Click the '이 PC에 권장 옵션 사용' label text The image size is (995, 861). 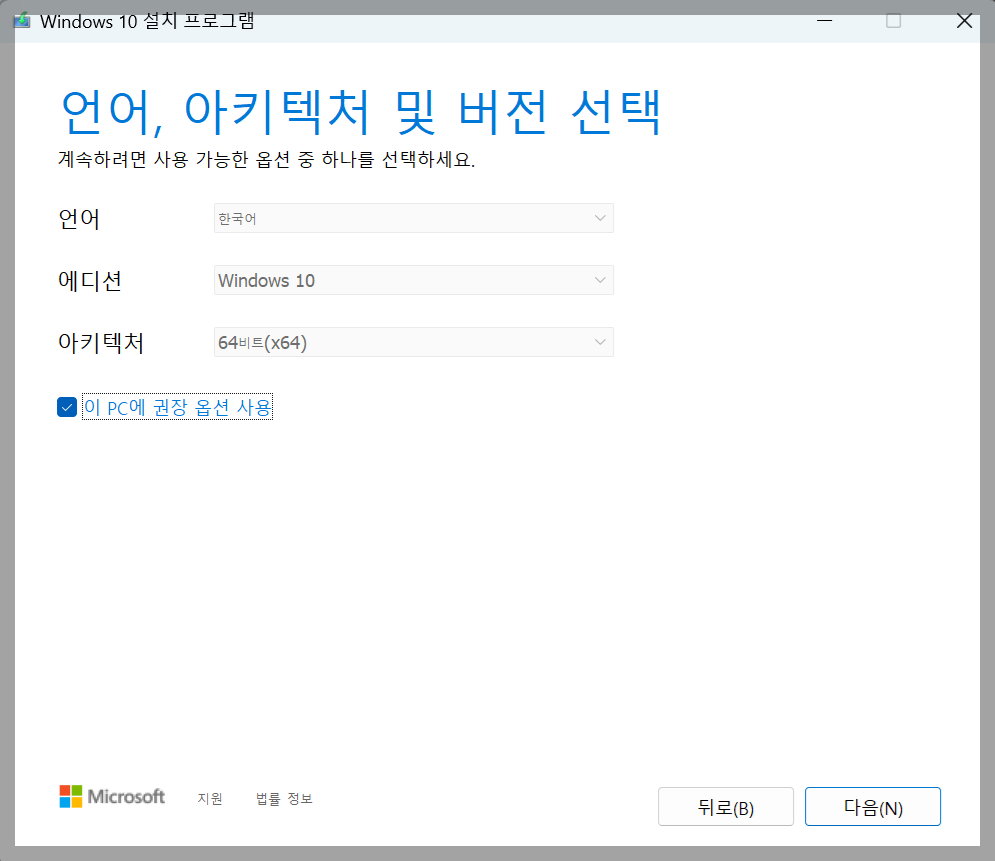click(x=178, y=407)
